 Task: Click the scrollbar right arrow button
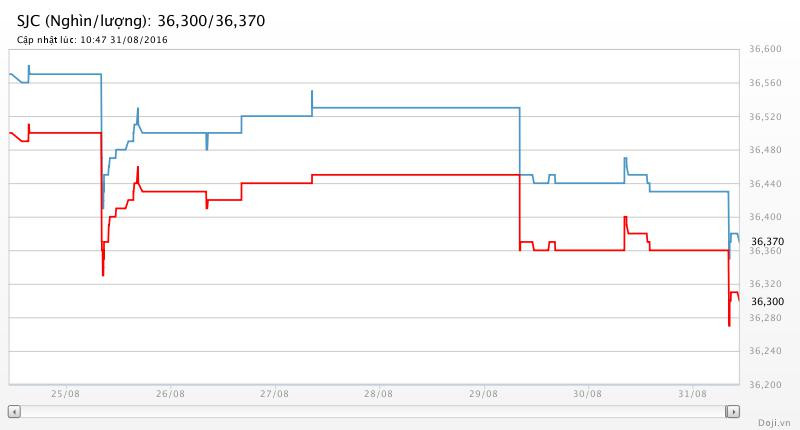point(733,411)
